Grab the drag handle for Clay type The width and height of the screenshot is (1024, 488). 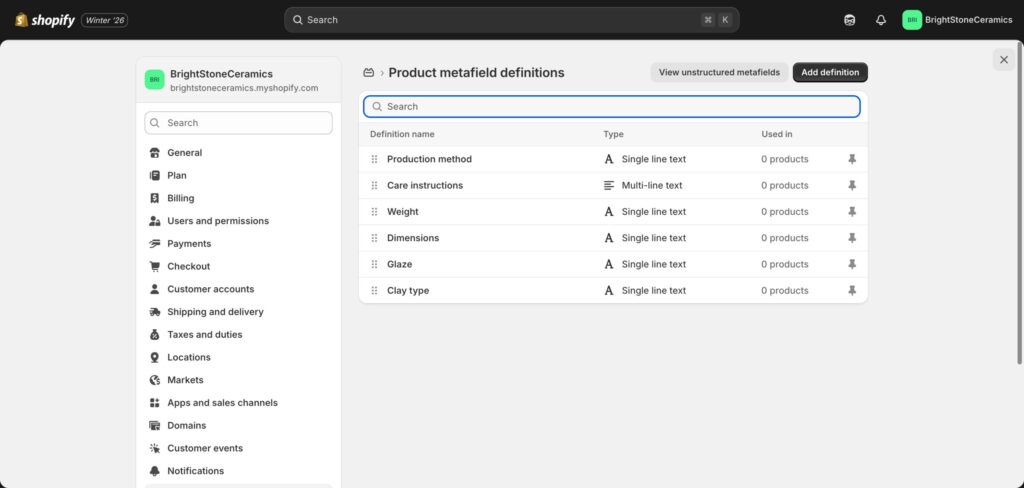pyautogui.click(x=374, y=290)
